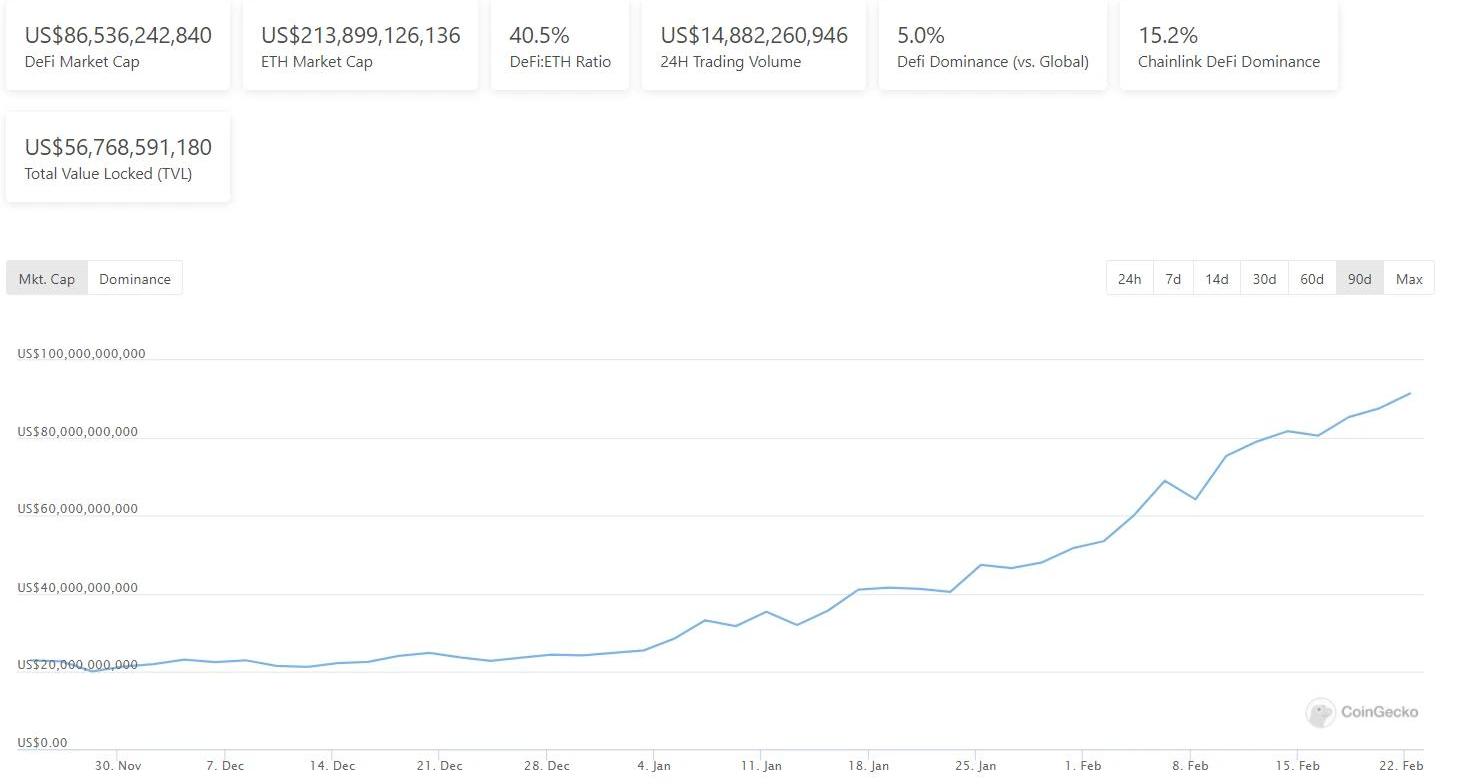
Task: Click the ETH Market Cap card
Action: click(360, 46)
